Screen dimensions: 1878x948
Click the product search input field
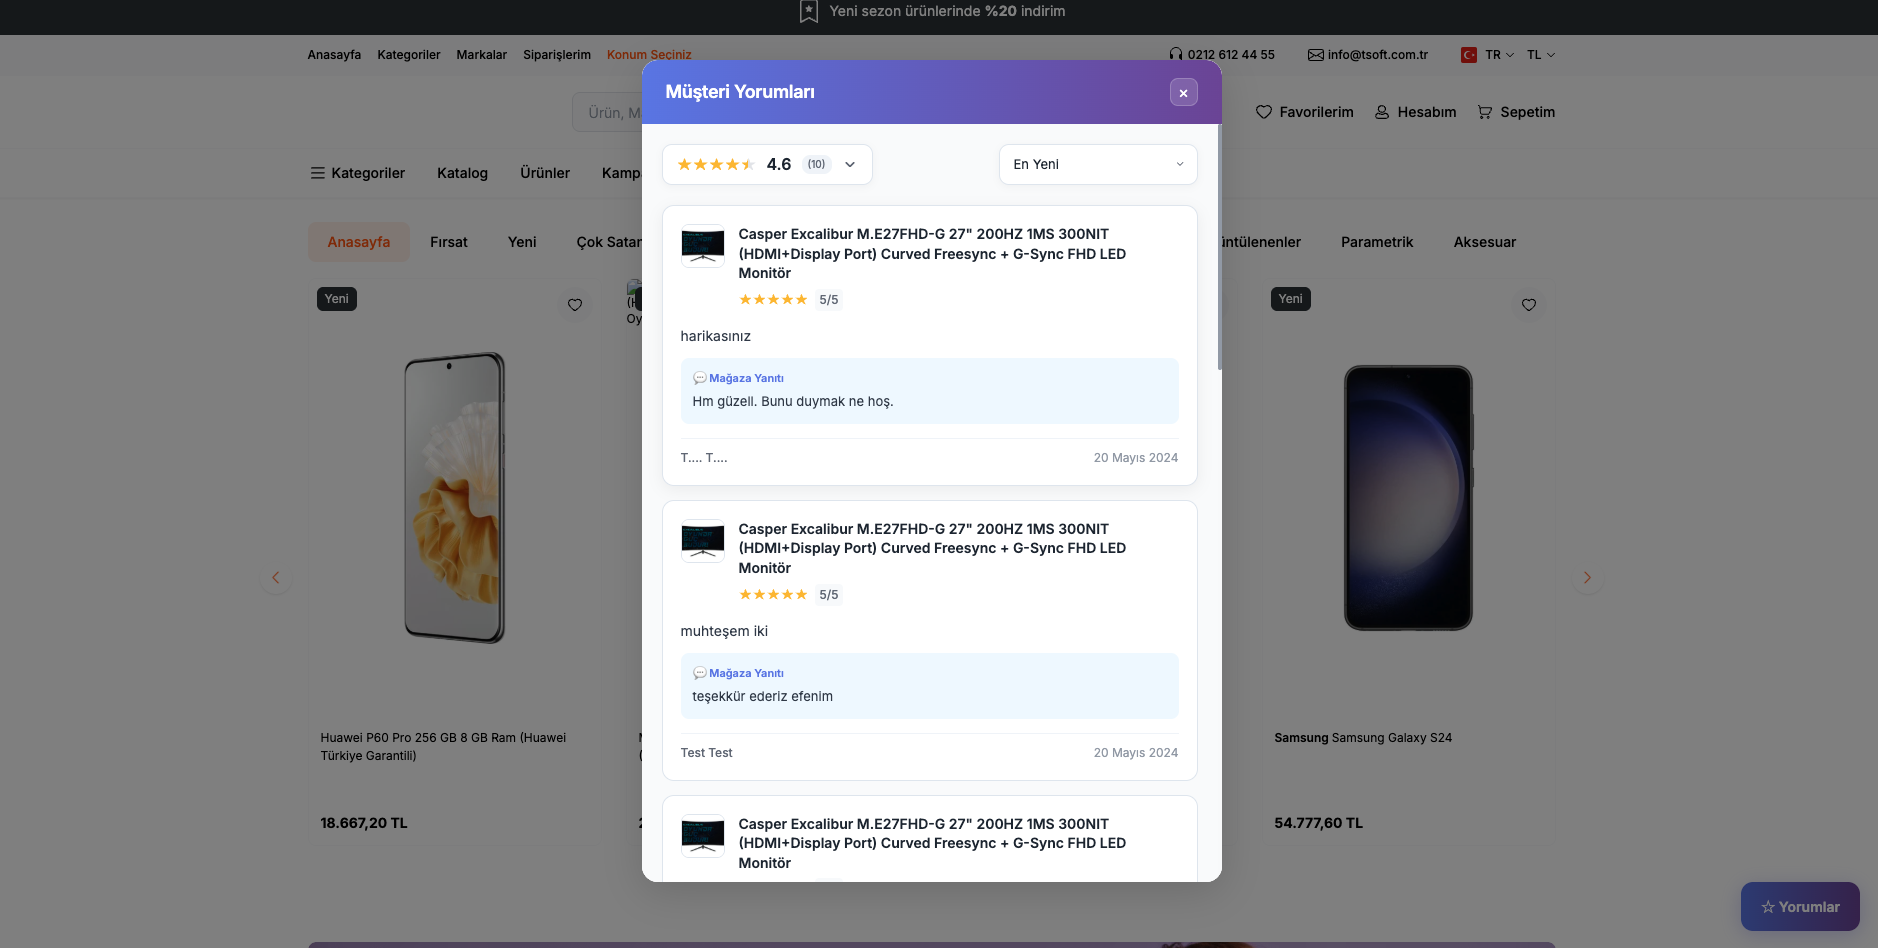pos(607,113)
